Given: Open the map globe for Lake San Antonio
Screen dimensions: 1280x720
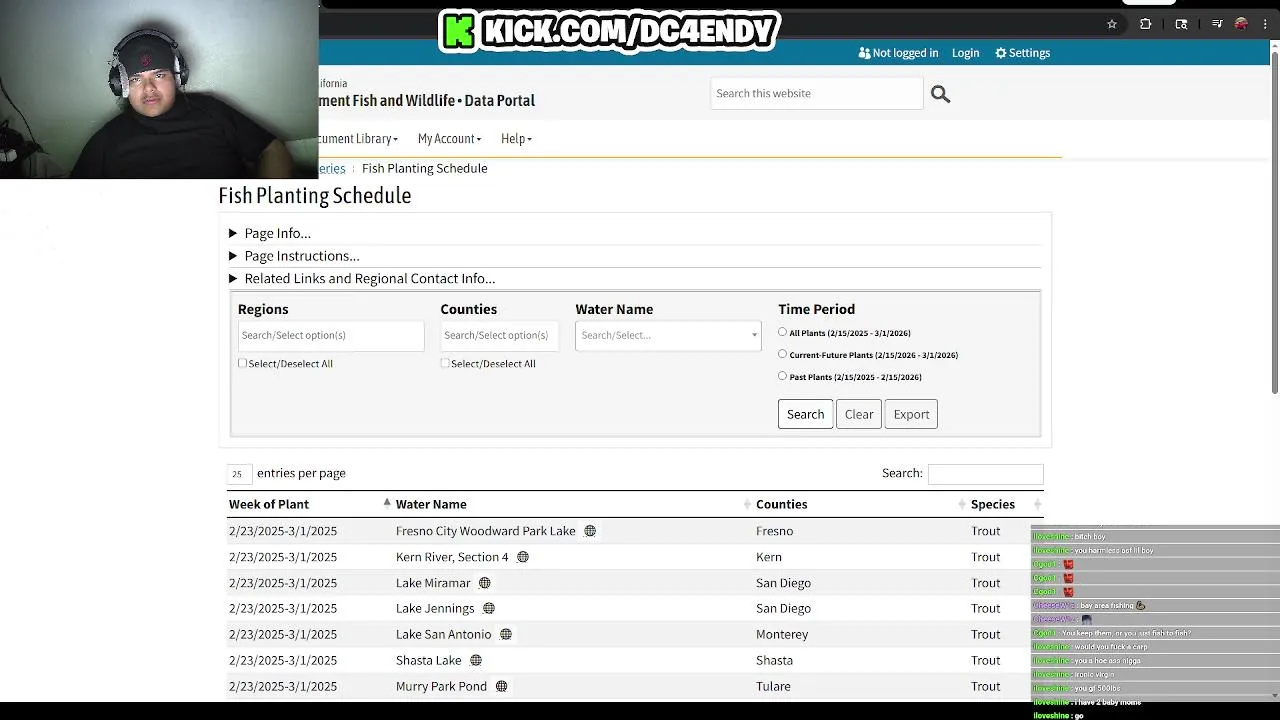Looking at the screenshot, I should click(x=505, y=634).
